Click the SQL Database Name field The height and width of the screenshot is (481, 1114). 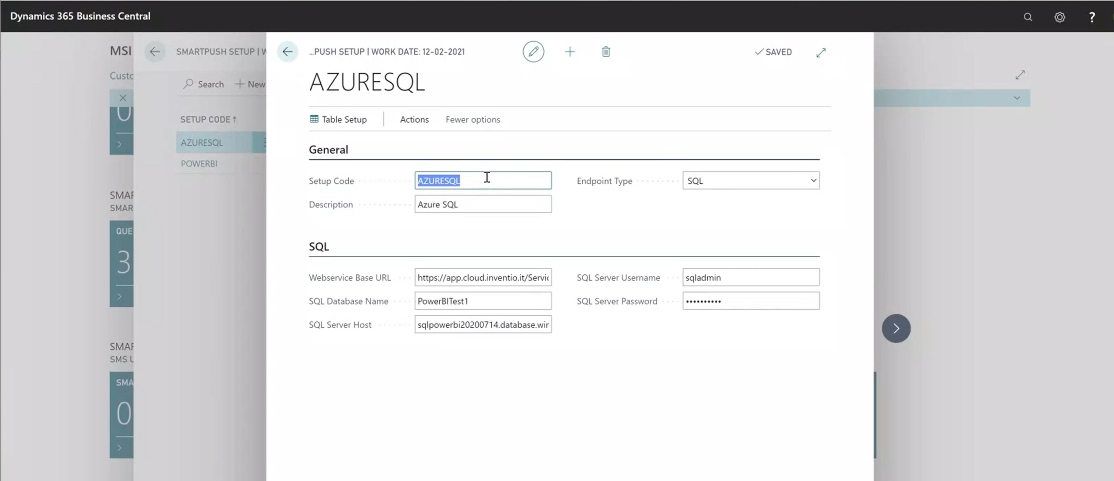tap(483, 301)
